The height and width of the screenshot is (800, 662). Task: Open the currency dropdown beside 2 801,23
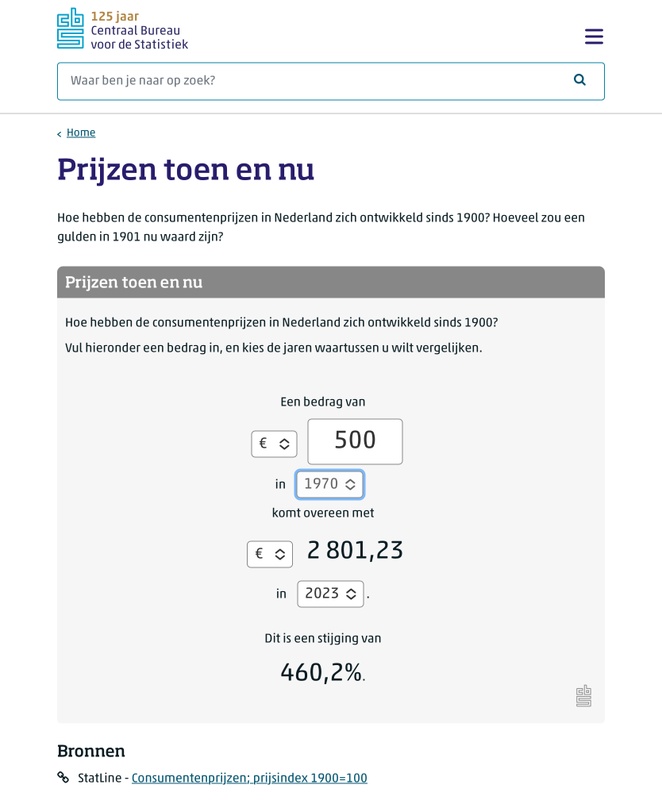270,553
